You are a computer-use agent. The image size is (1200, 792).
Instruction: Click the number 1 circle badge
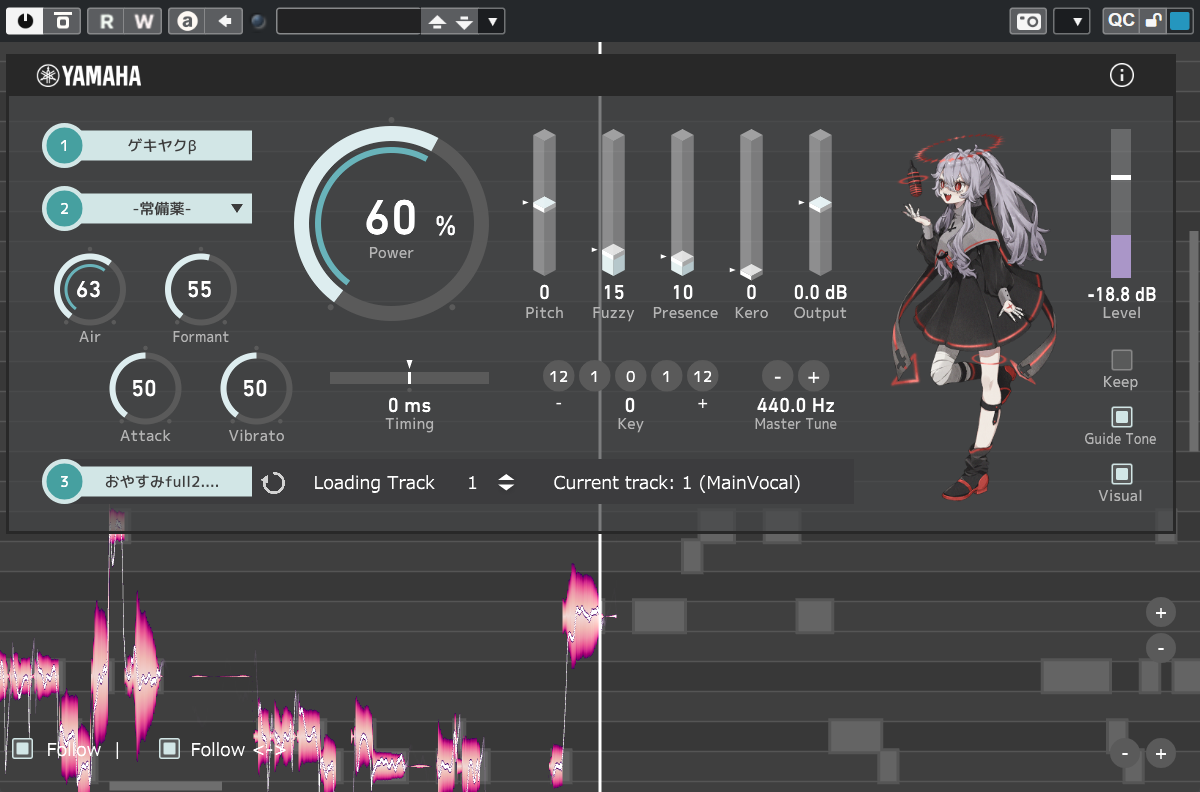tap(64, 146)
